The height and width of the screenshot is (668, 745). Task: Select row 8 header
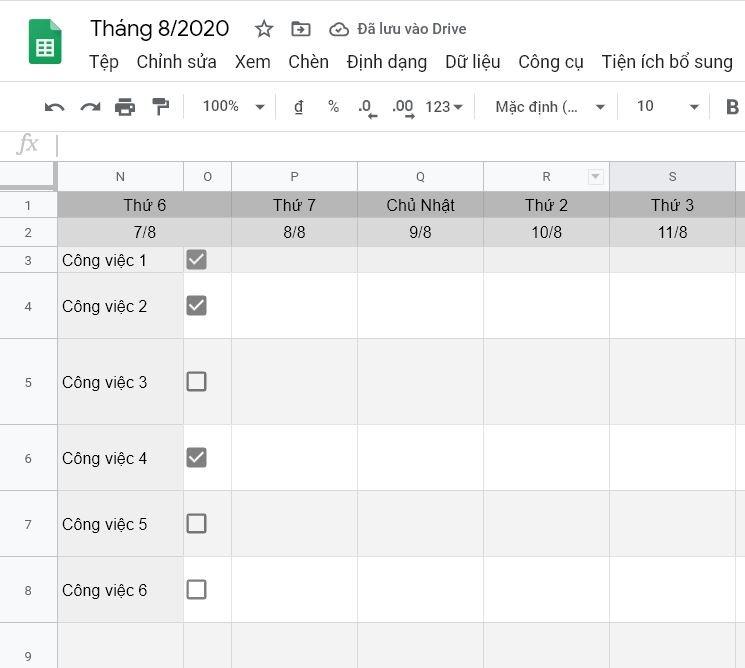coord(28,590)
